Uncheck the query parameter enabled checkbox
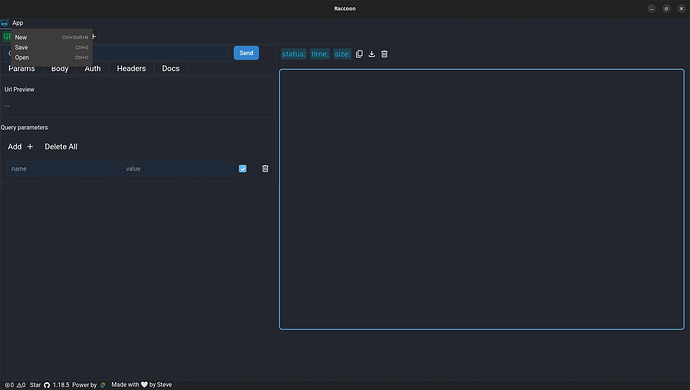This screenshot has height=390, width=690. pyautogui.click(x=242, y=169)
